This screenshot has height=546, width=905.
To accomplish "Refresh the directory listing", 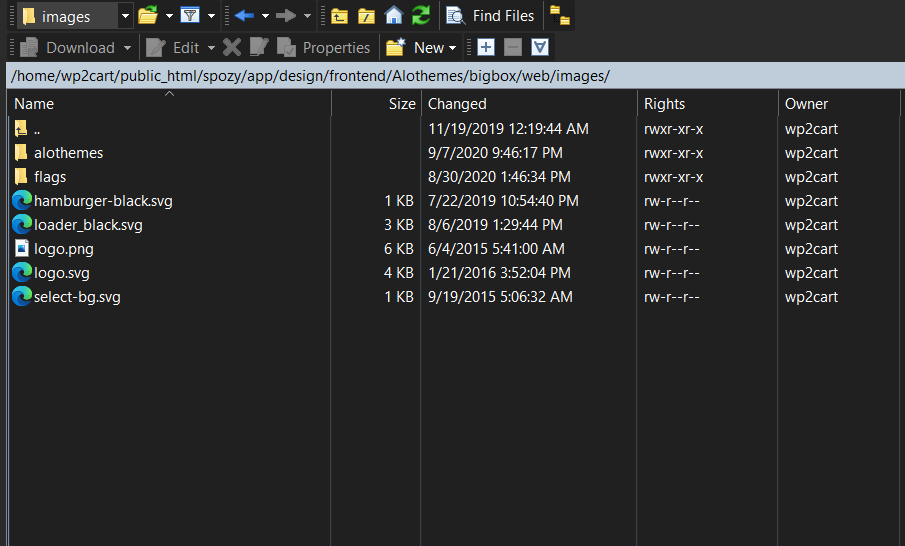I will coord(421,16).
